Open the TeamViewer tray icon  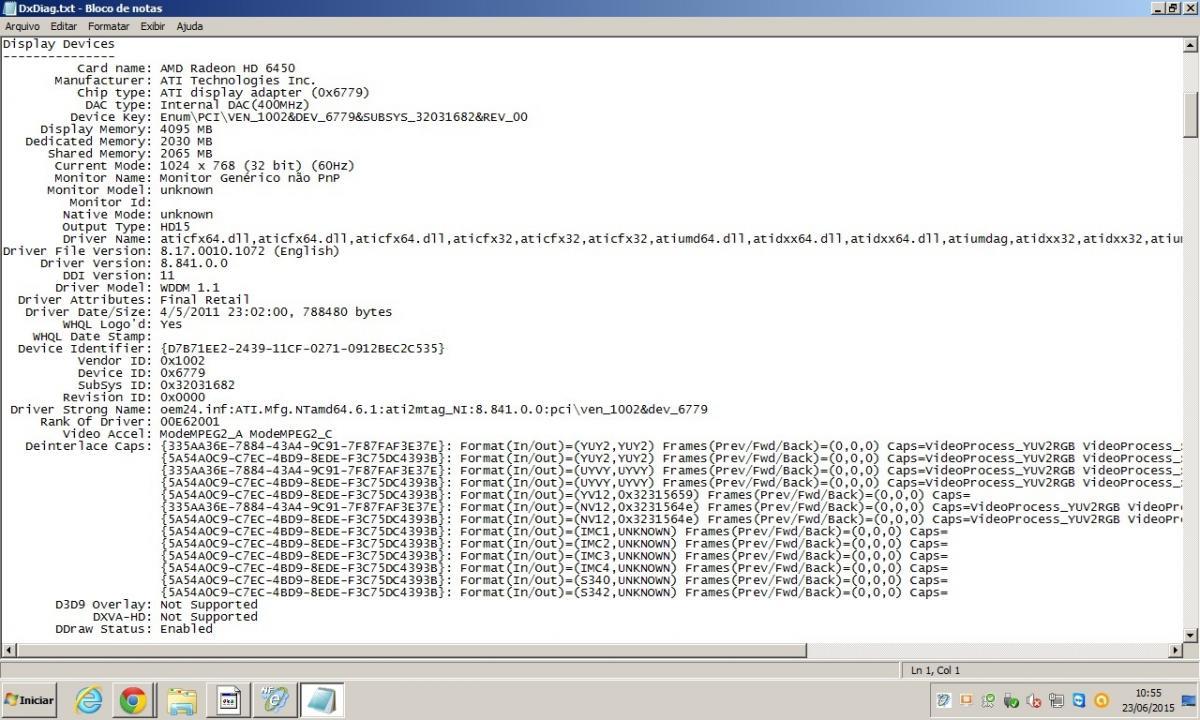click(x=1079, y=701)
